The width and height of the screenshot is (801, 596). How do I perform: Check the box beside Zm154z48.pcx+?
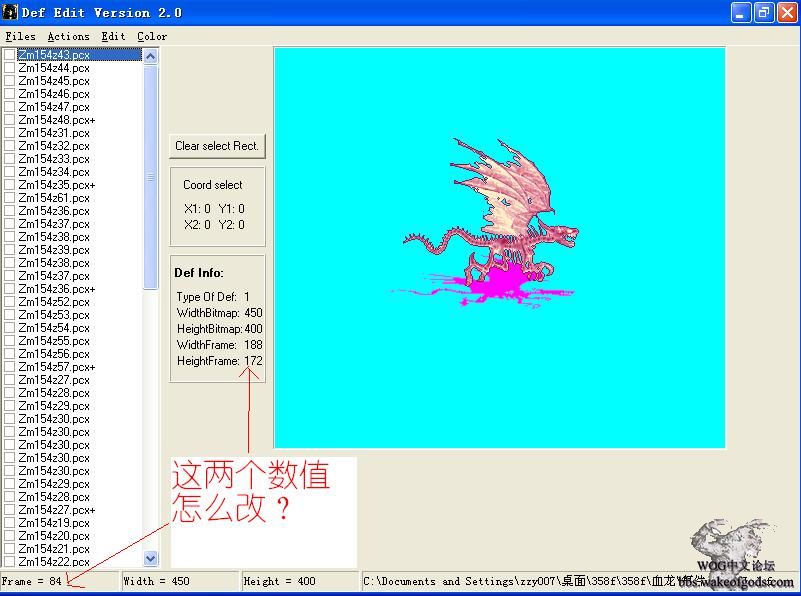point(9,120)
